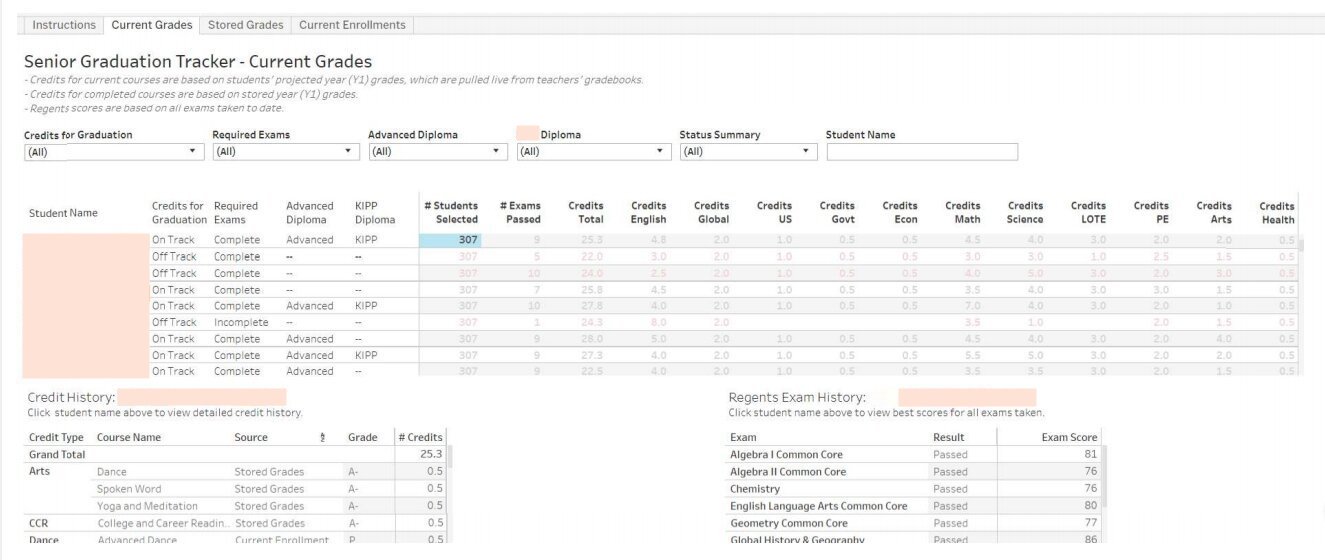Expand the Required Exams filter dropdown
The image size is (1325, 560).
[285, 152]
